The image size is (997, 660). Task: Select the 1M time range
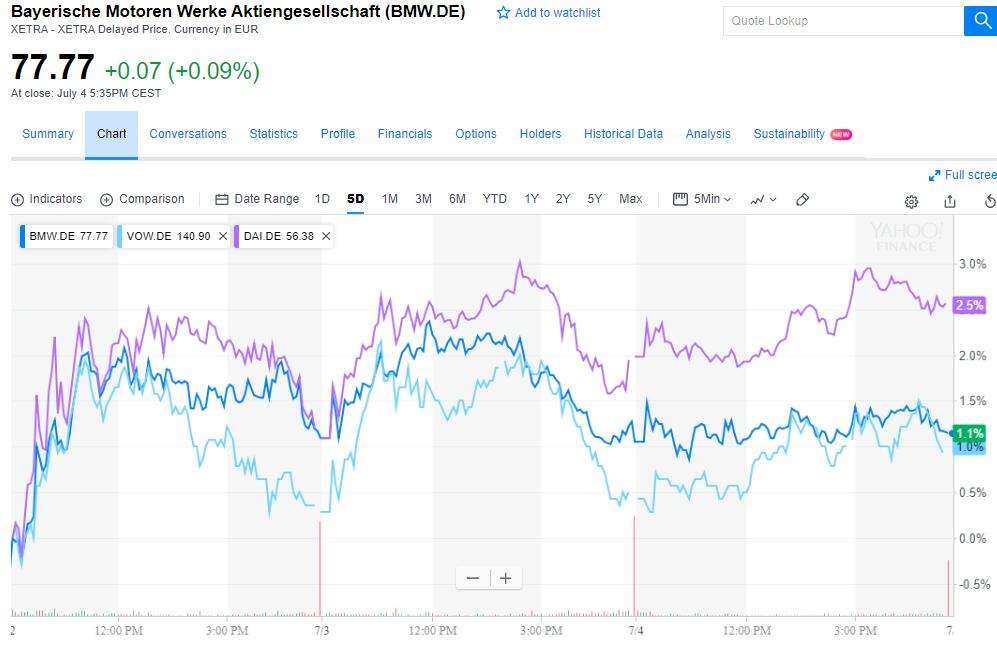click(x=390, y=199)
